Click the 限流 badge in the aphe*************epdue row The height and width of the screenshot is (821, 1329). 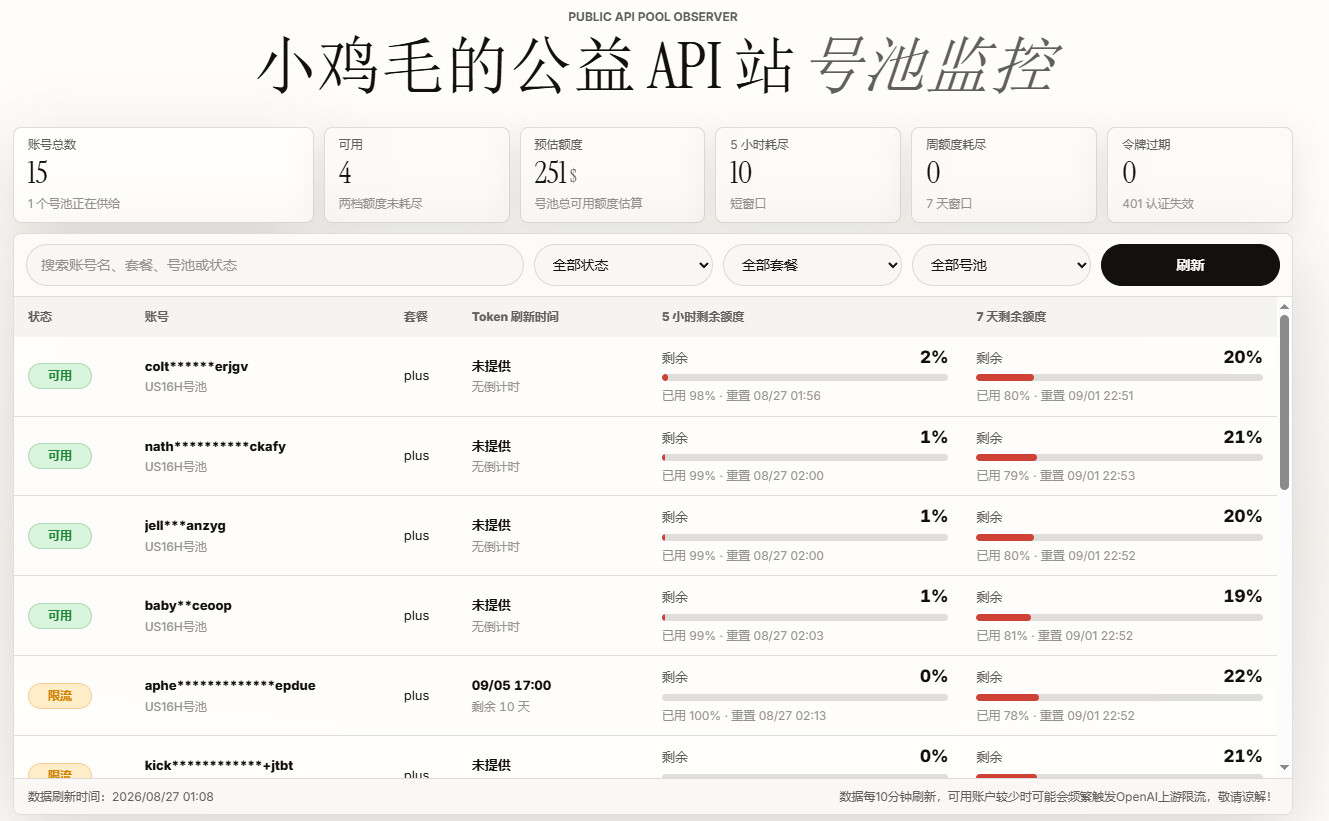[60, 696]
